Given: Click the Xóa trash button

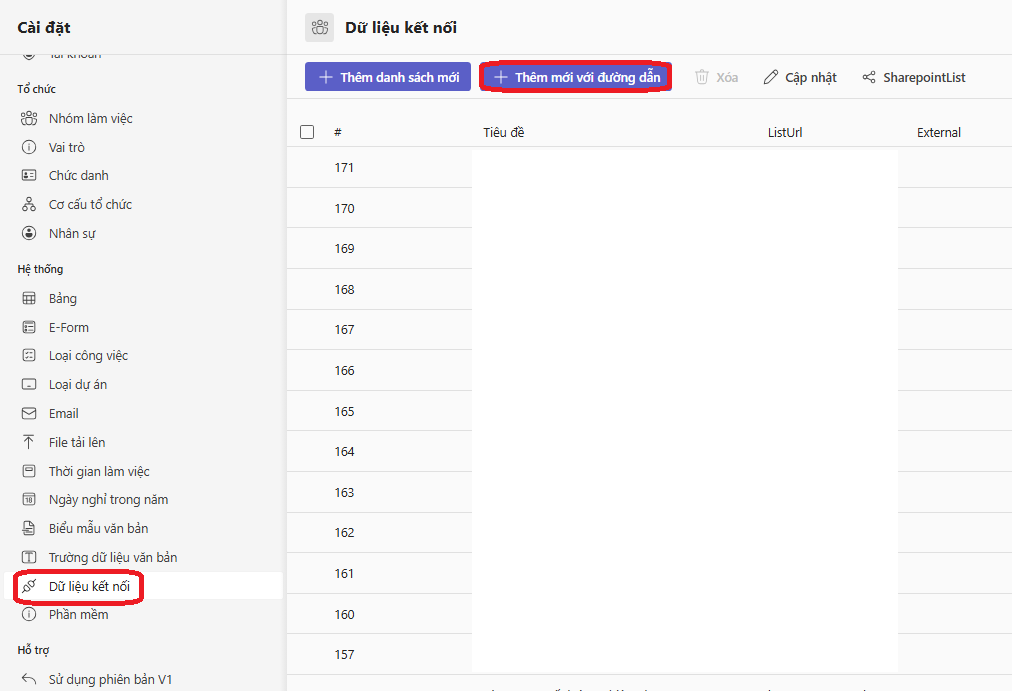Looking at the screenshot, I should 716,77.
